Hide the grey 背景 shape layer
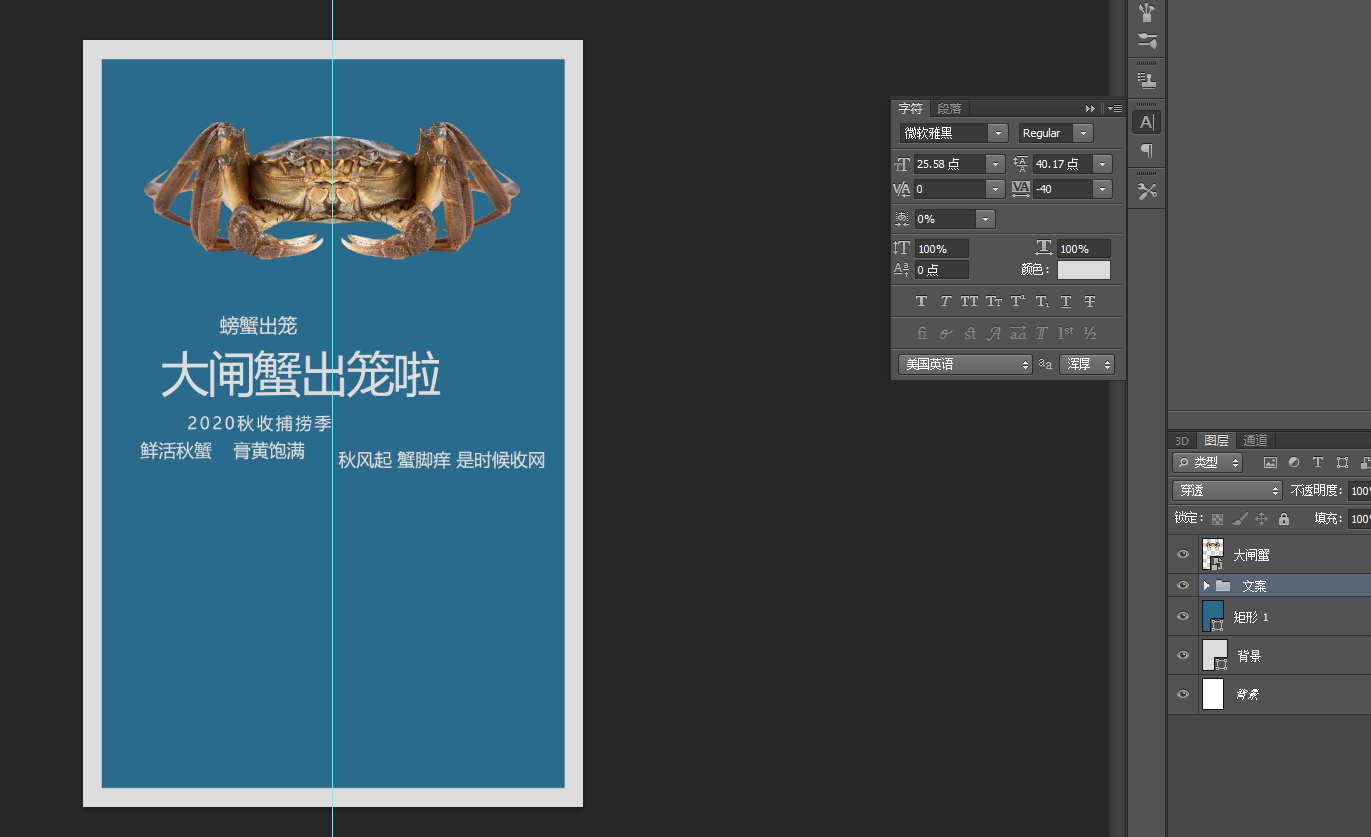The height and width of the screenshot is (837, 1371). point(1183,656)
